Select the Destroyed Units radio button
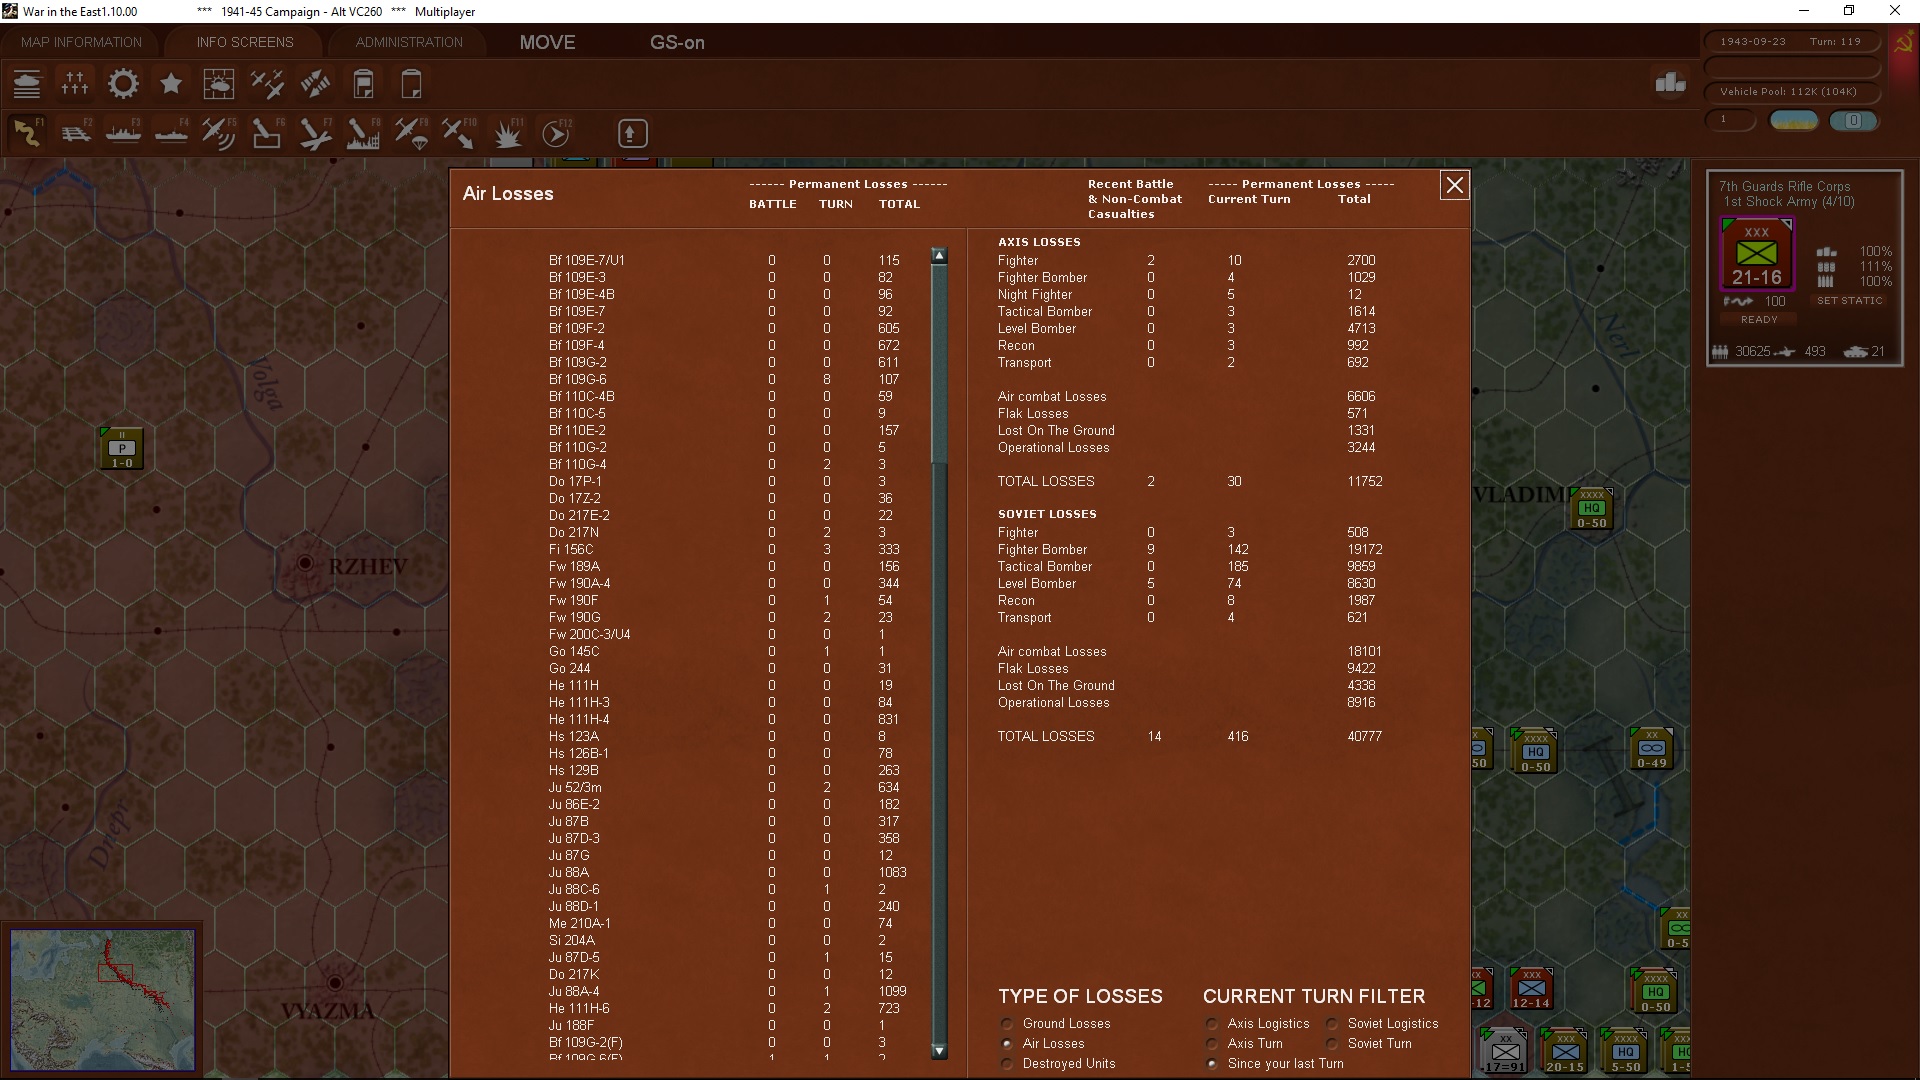The image size is (1920, 1080). (x=1007, y=1064)
